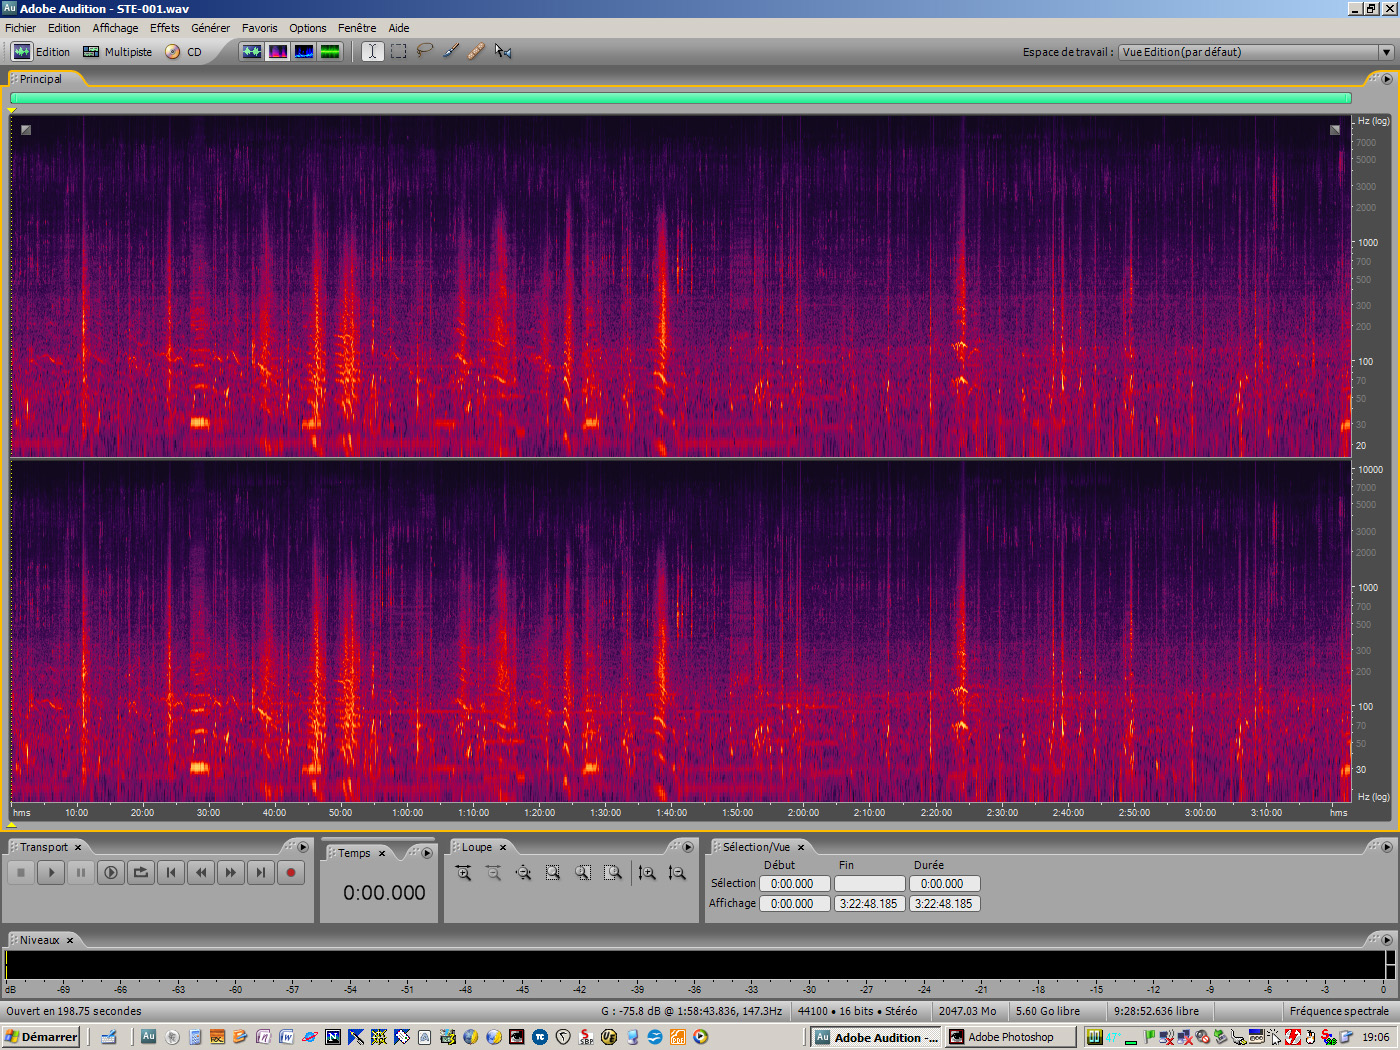Click inside the Début selection field

coord(794,883)
